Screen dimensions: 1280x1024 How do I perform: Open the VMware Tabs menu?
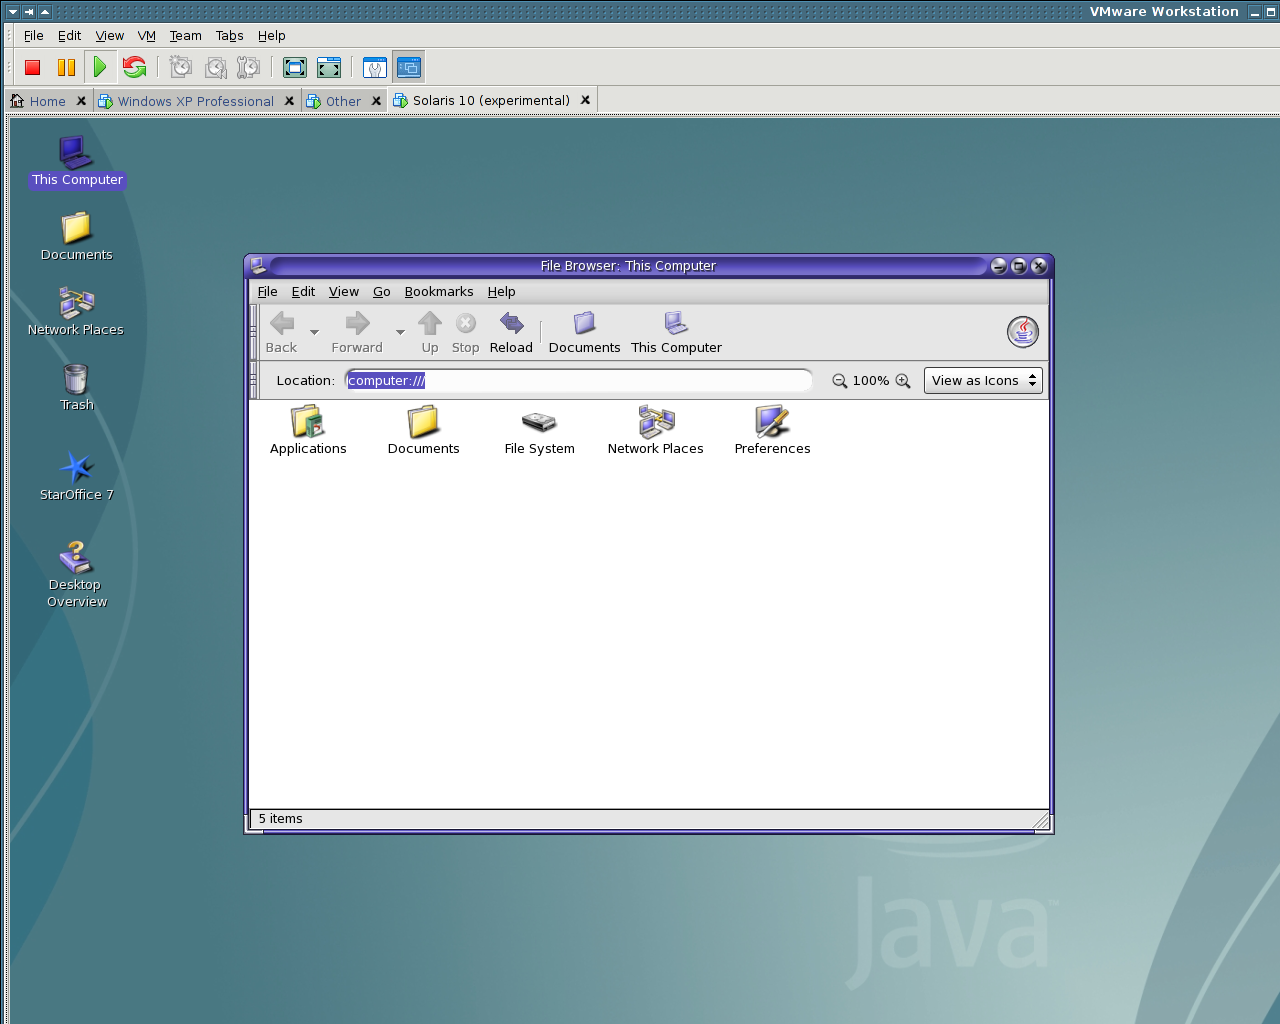tap(230, 35)
